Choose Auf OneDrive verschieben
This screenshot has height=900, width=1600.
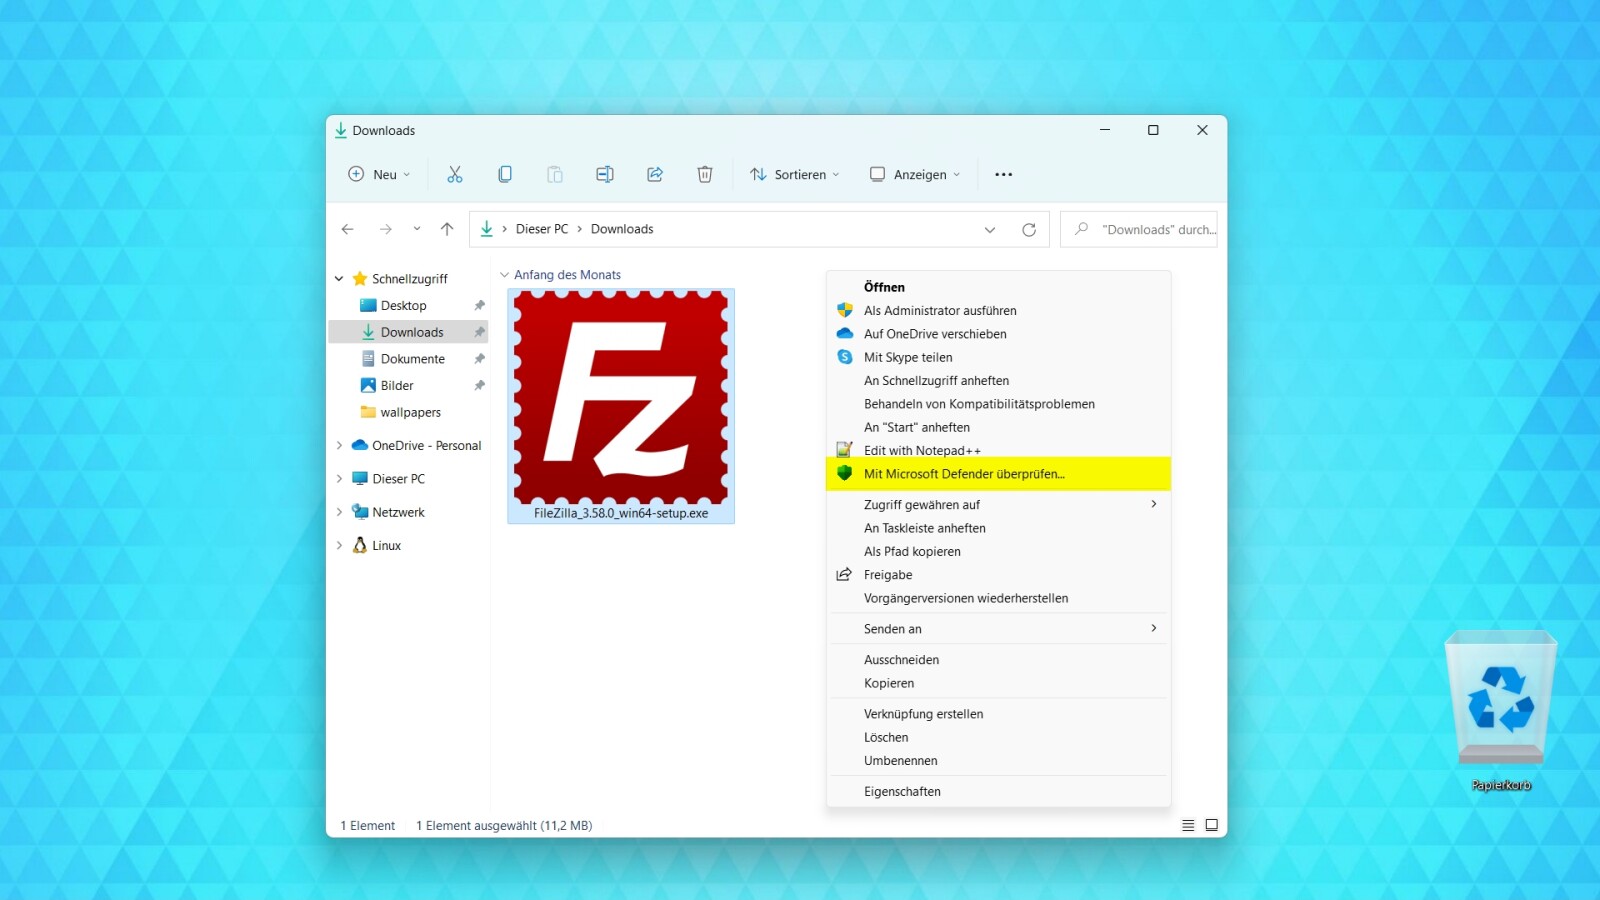click(x=998, y=334)
